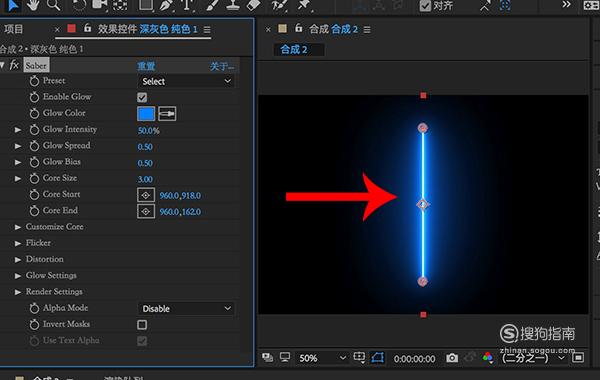Click the blue Glow Color swatch
This screenshot has width=600, height=380.
146,114
